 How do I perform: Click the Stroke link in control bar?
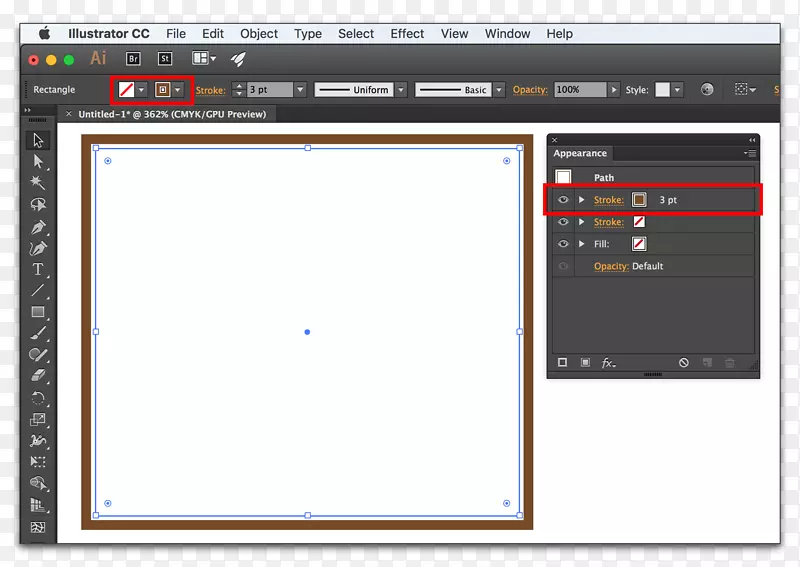click(x=210, y=90)
